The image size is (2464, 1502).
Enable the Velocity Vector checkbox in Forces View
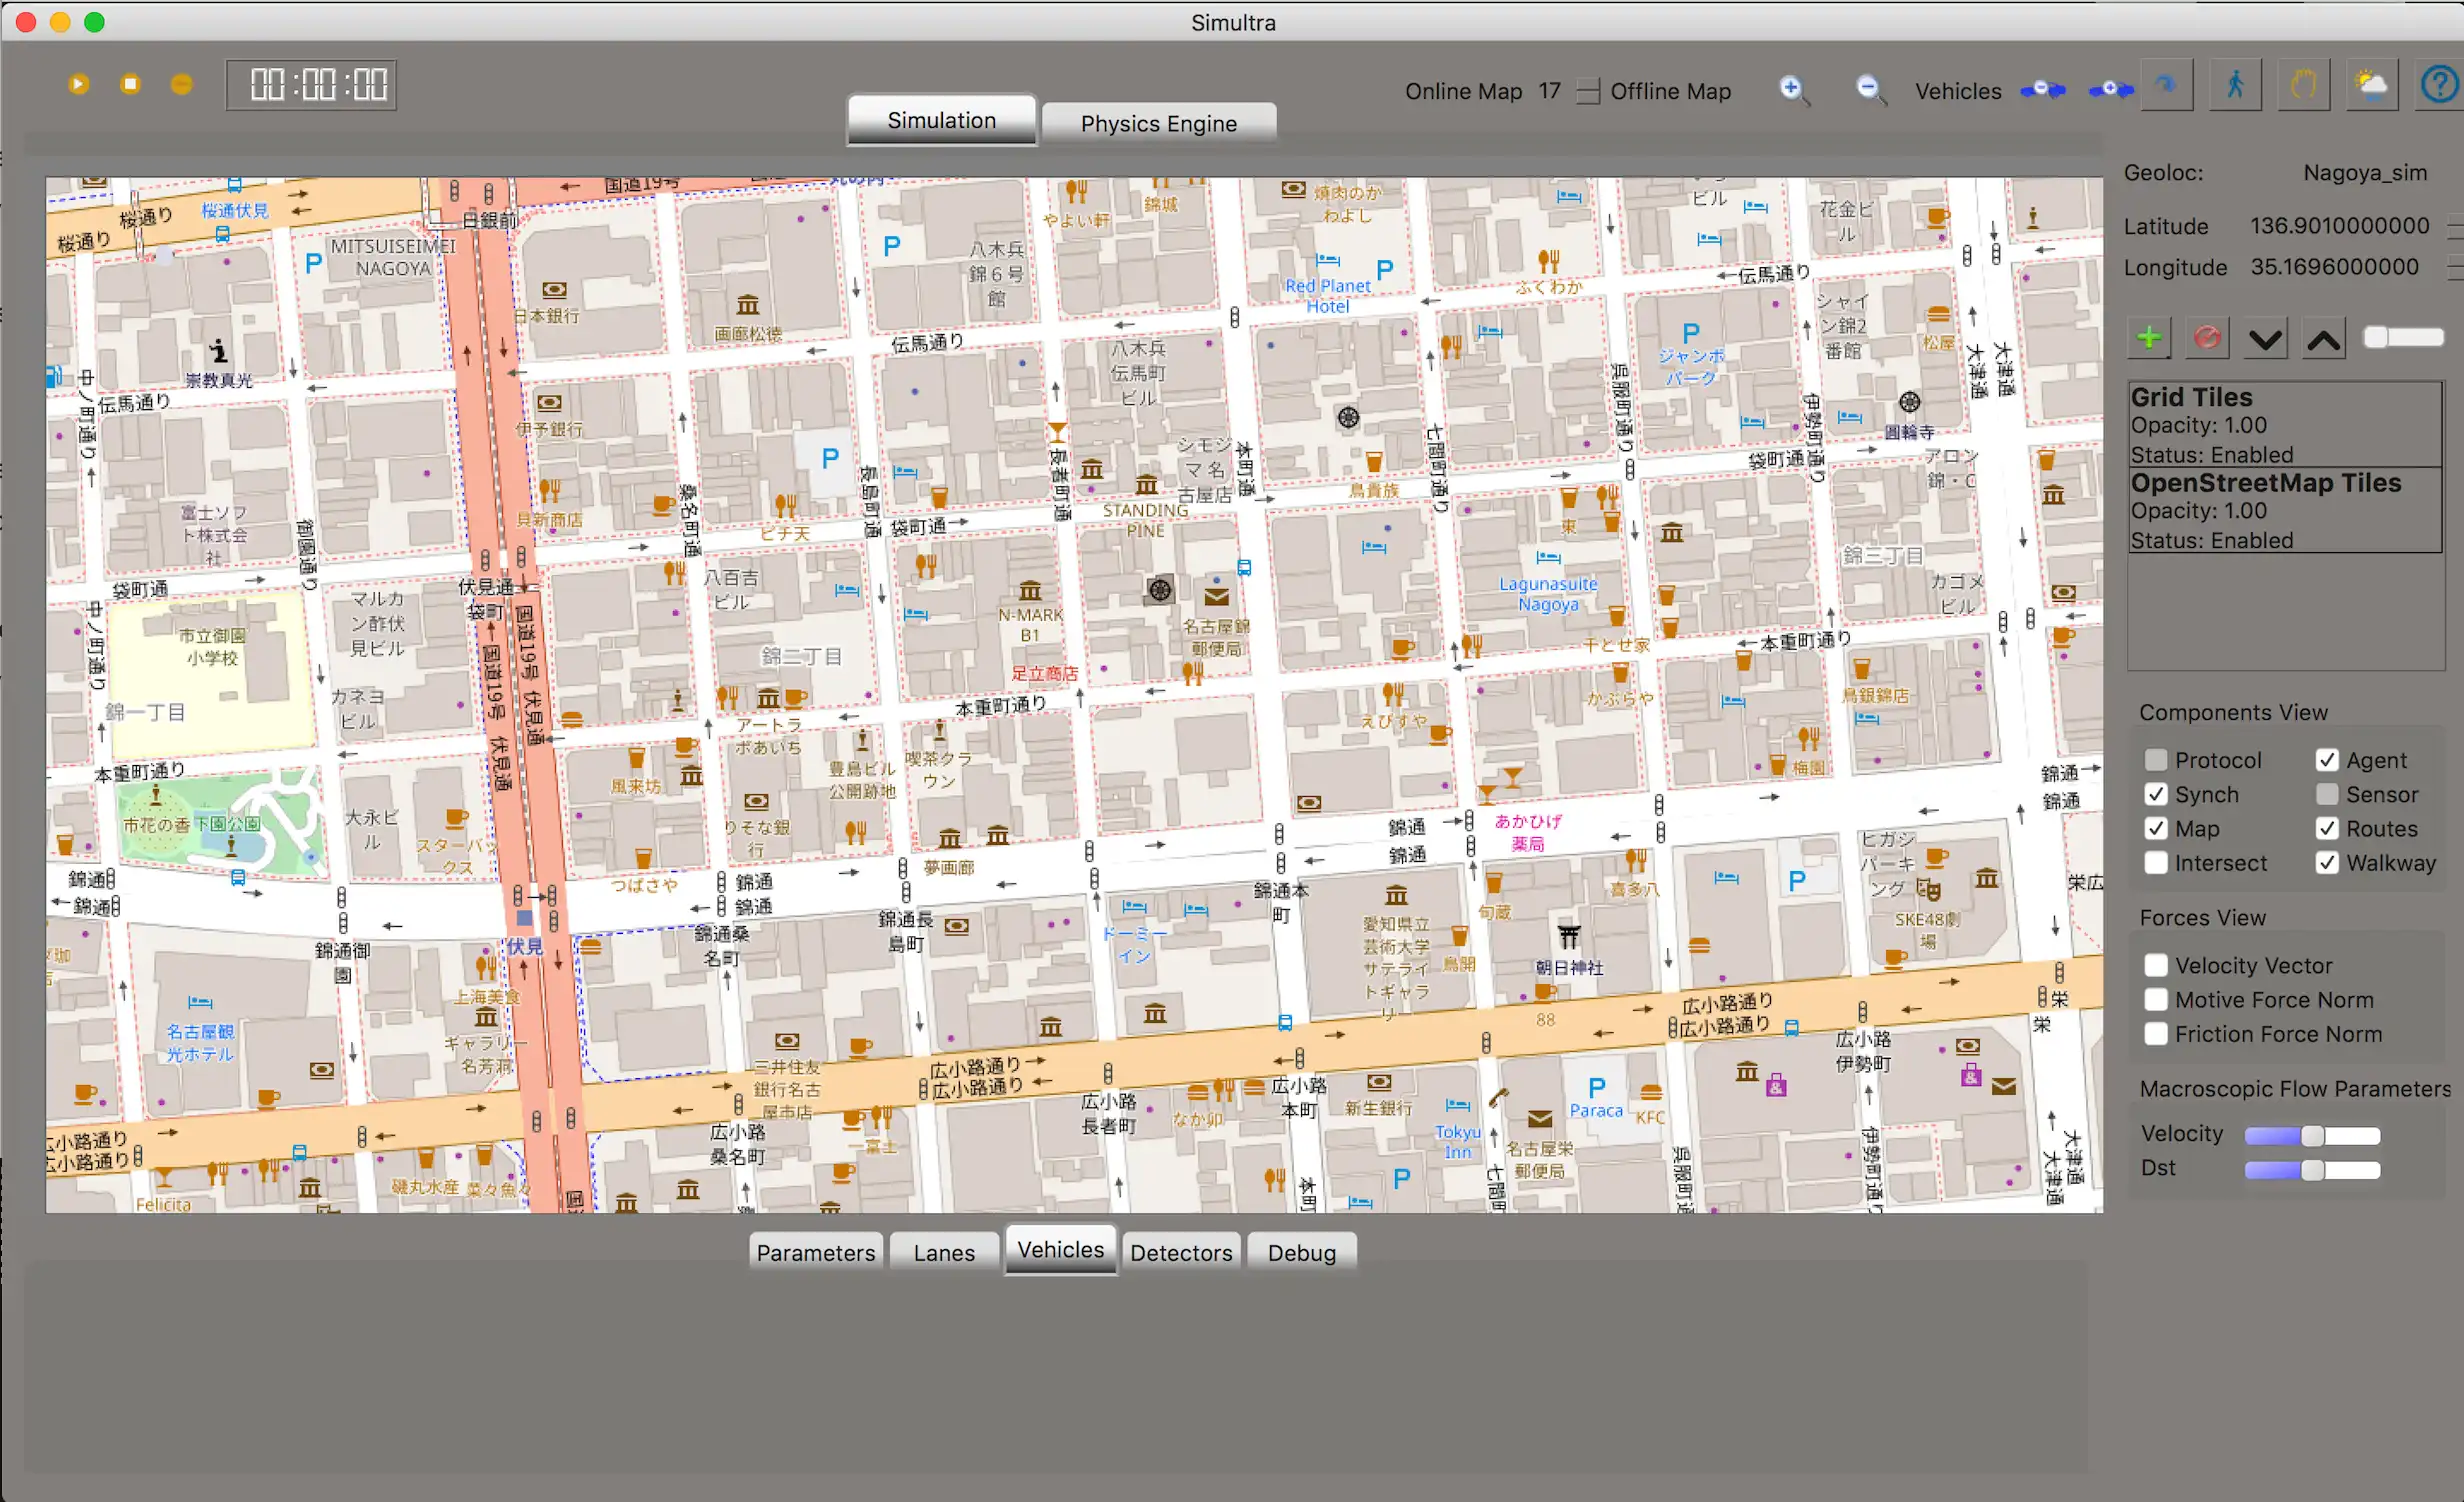[x=2156, y=965]
